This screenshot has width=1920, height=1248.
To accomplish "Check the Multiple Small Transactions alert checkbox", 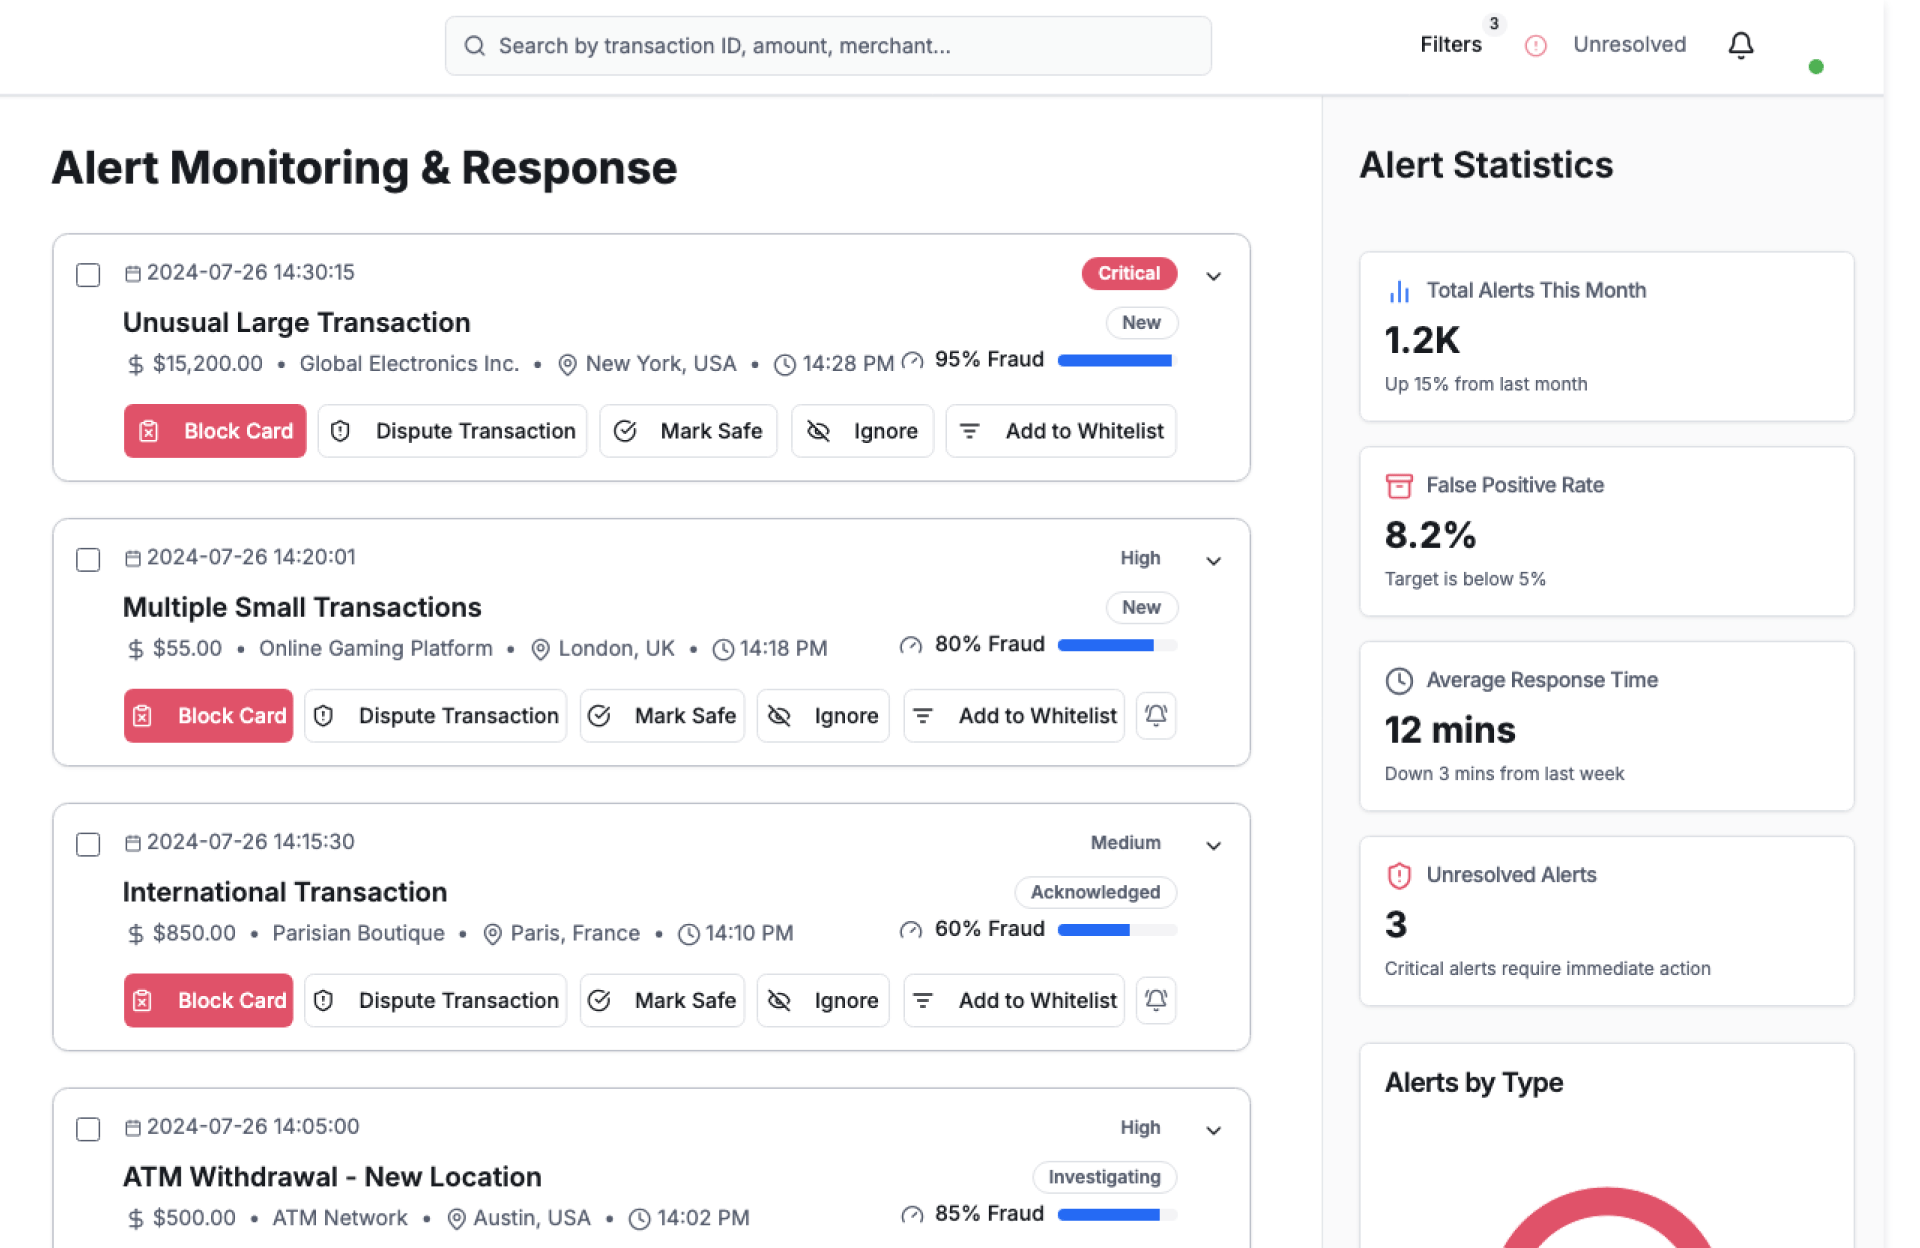I will click(x=88, y=559).
